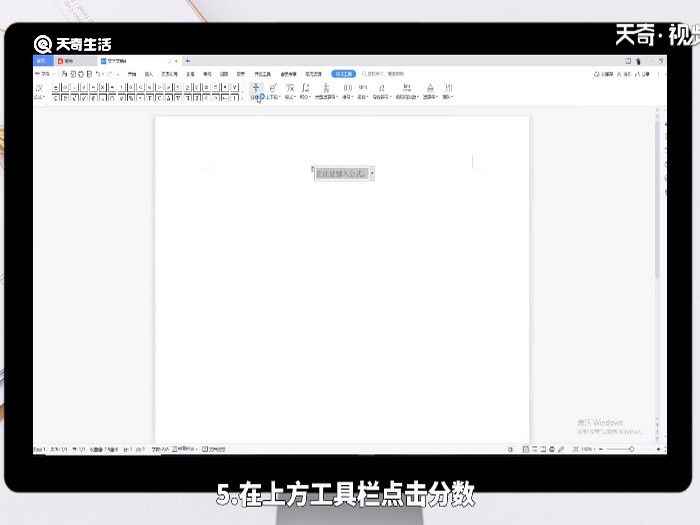700x525 pixels.
Task: Open the Review ribbon tab
Action: point(207,74)
